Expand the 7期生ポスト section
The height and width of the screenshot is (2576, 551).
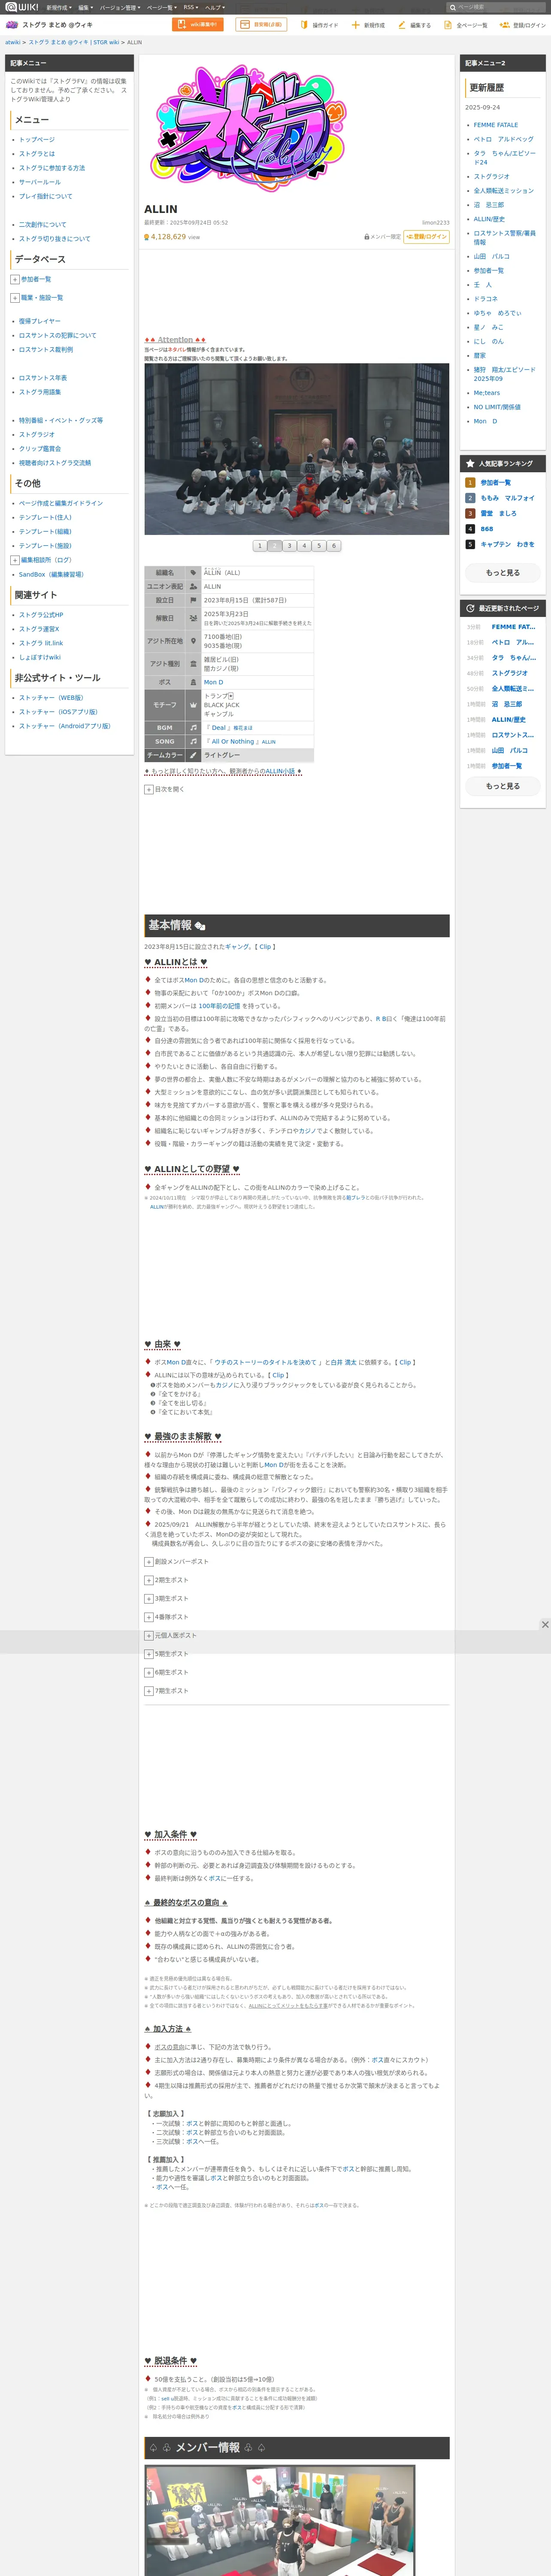[149, 1691]
